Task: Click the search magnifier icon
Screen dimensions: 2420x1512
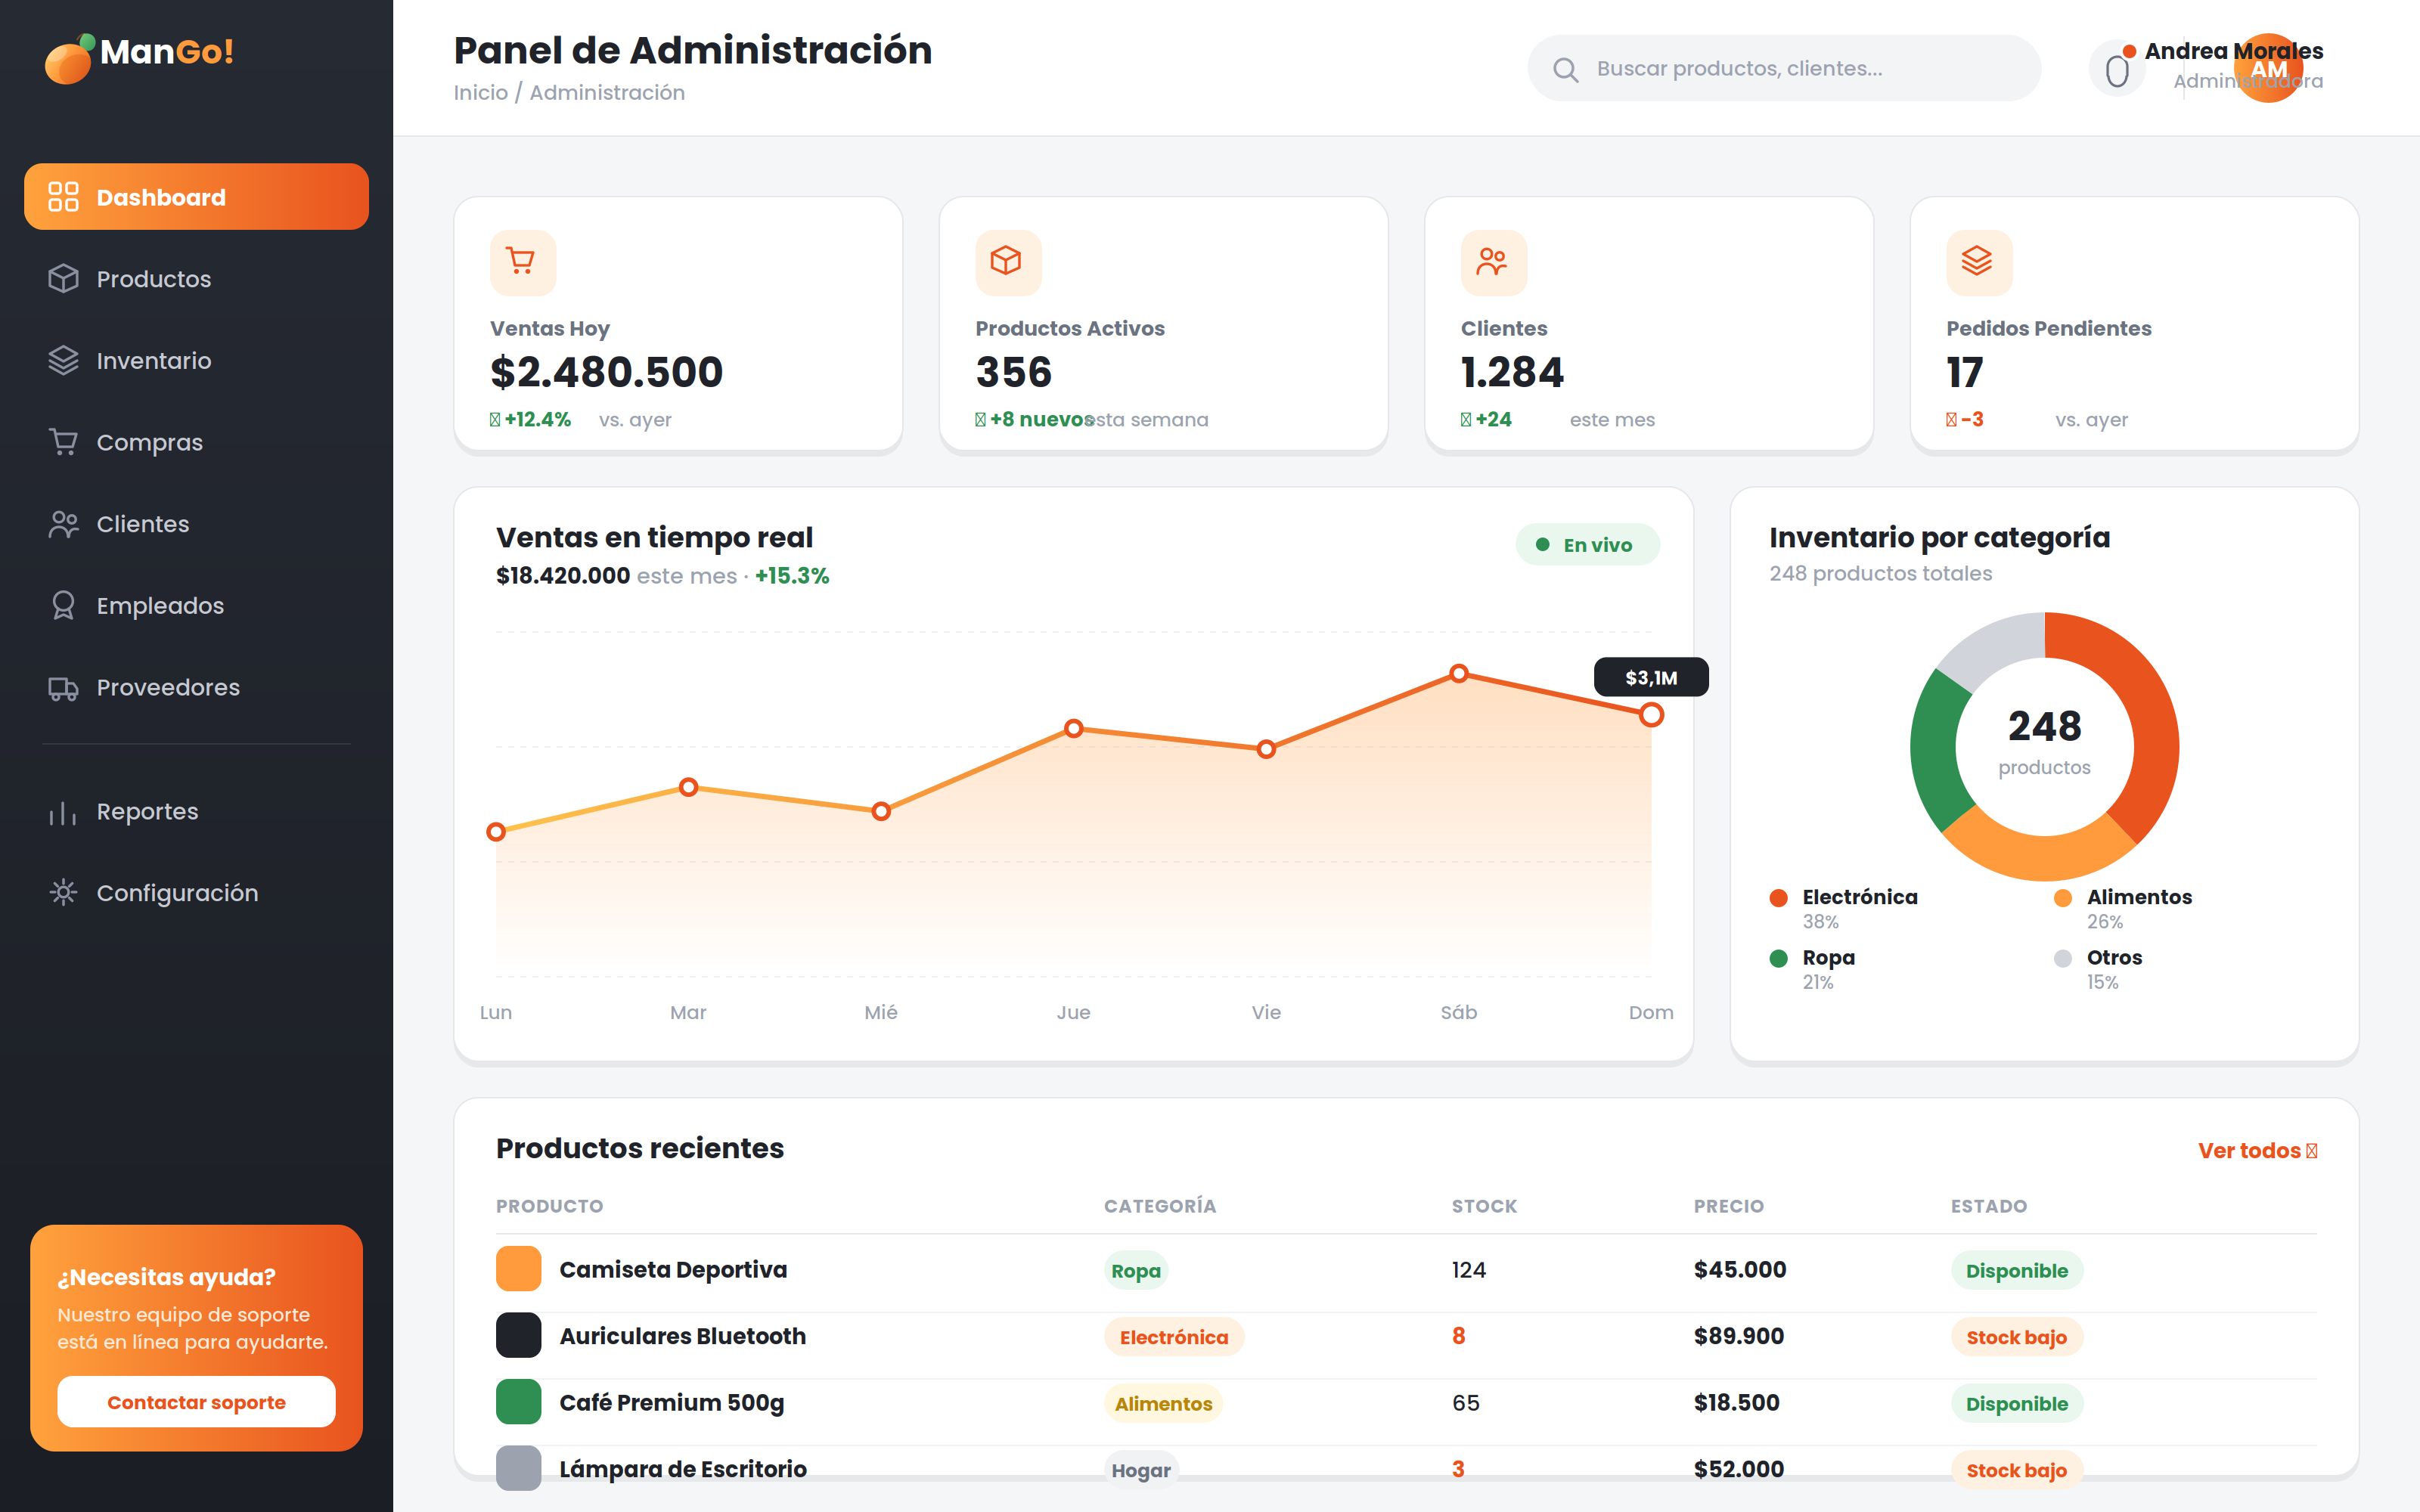Action: pyautogui.click(x=1565, y=69)
